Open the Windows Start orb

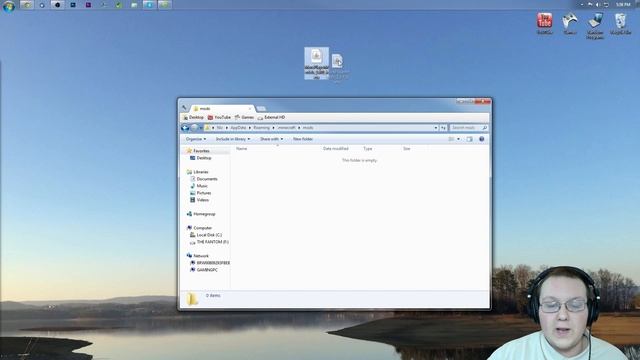pos(9,6)
